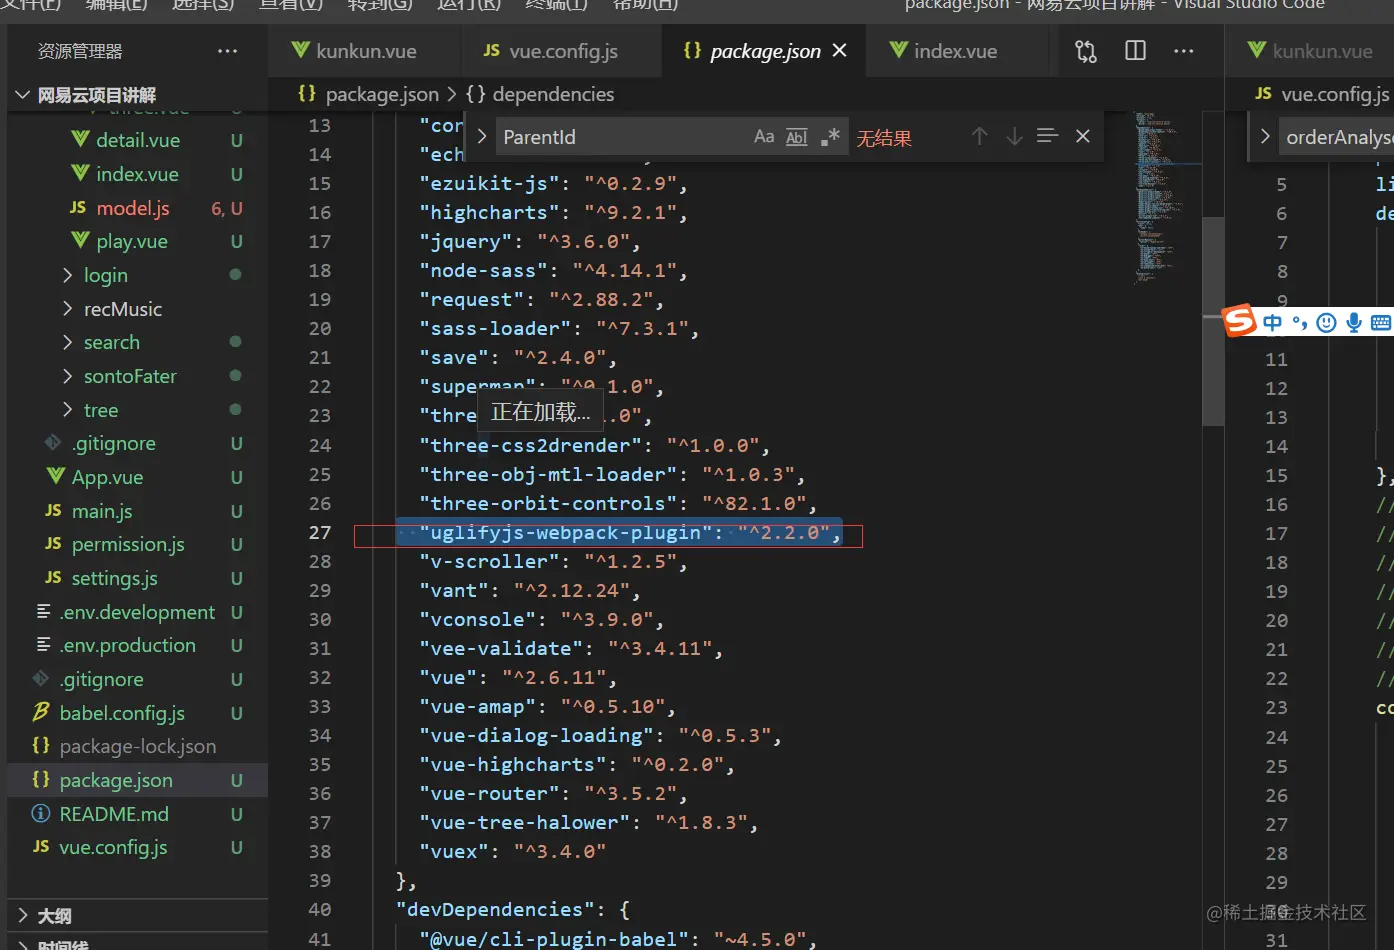Expand replace toggle in right editor find widget
The image size is (1394, 950).
(x=1265, y=137)
